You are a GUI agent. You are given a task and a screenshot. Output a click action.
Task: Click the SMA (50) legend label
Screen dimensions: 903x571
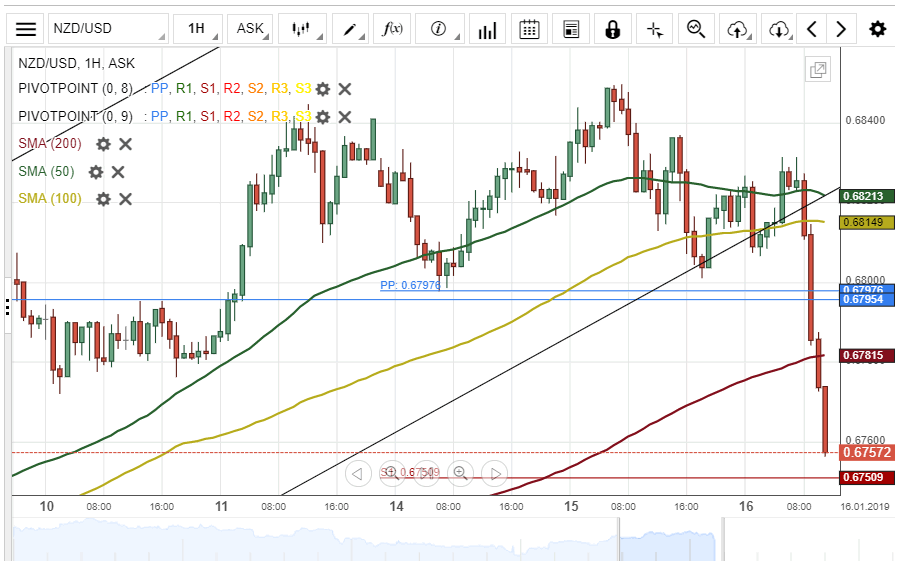point(46,171)
